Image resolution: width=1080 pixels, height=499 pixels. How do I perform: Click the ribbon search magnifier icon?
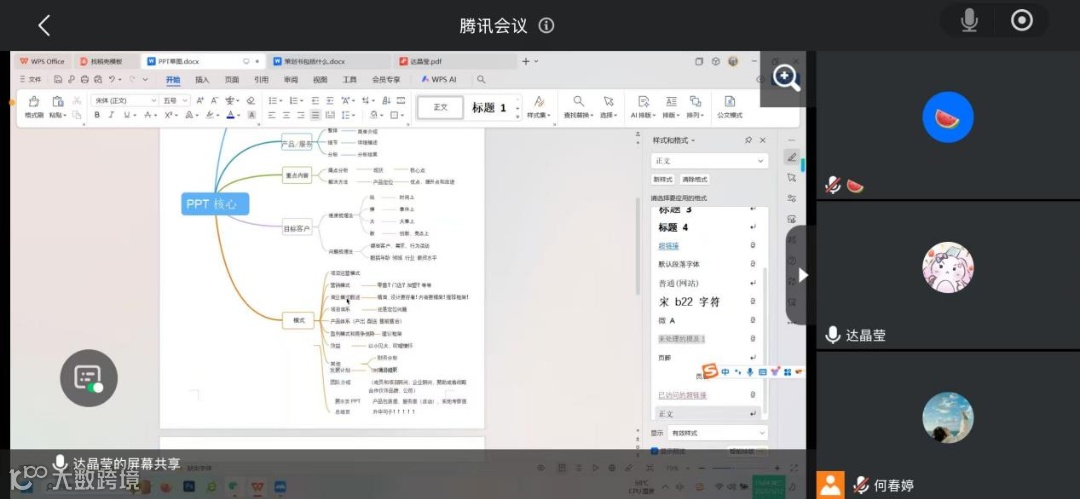point(481,79)
